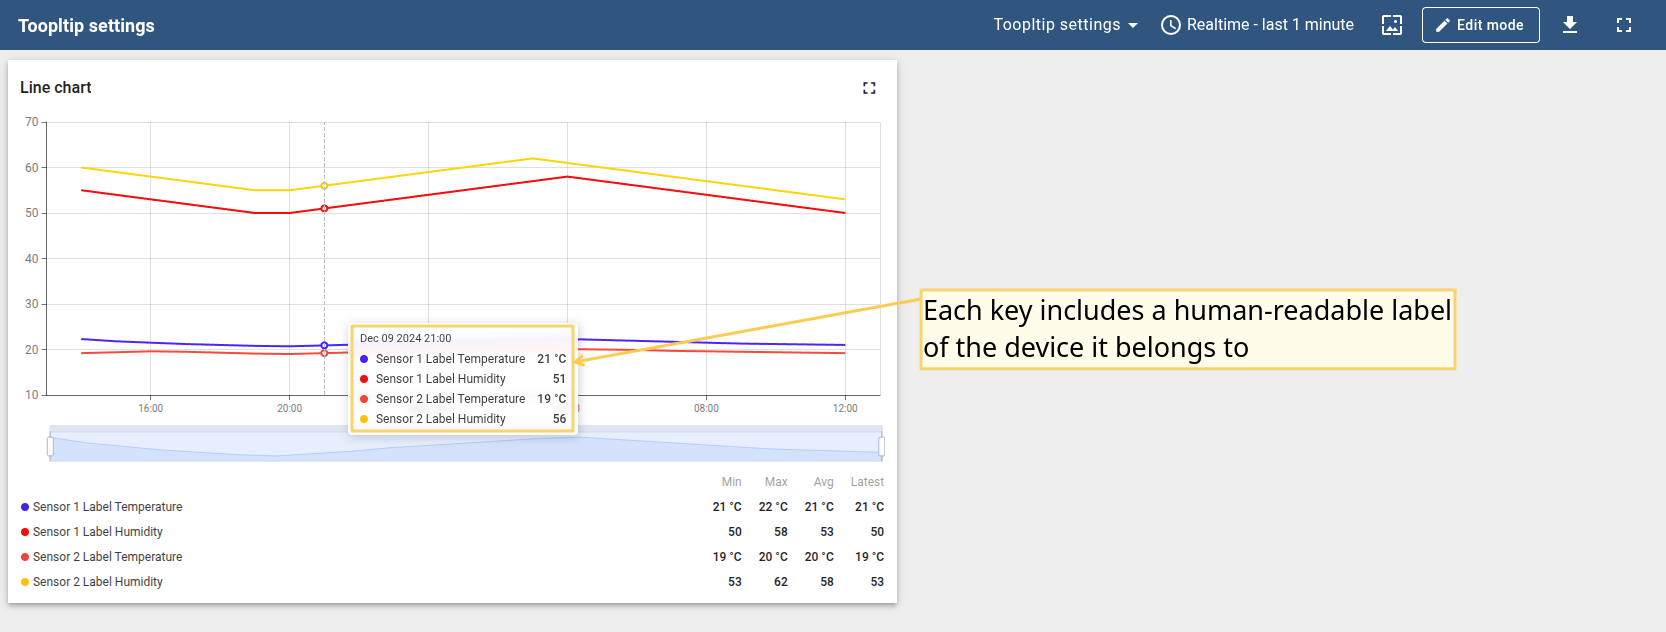Toggle Sensor 2 Label Humidity legend entry

point(97,582)
